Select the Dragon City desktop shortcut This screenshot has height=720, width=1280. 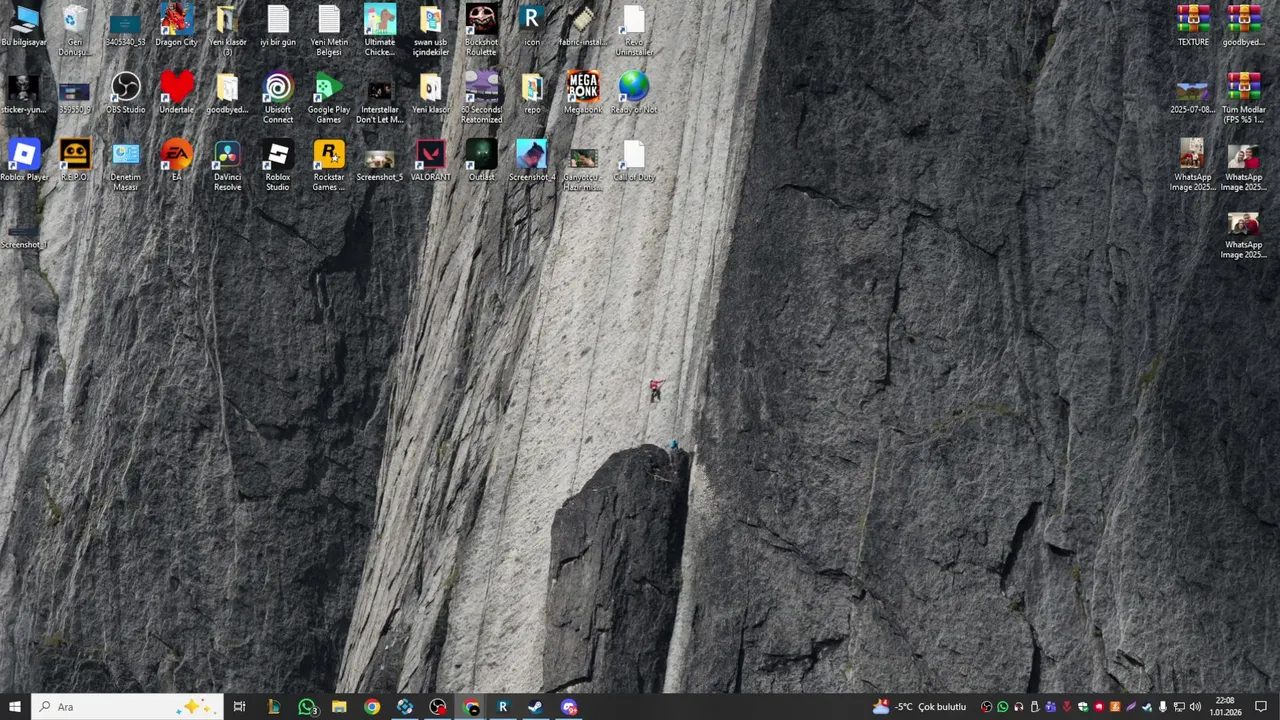(176, 26)
